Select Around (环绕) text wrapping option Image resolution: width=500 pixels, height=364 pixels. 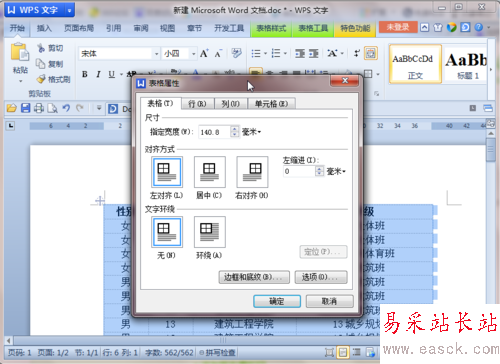pos(210,232)
